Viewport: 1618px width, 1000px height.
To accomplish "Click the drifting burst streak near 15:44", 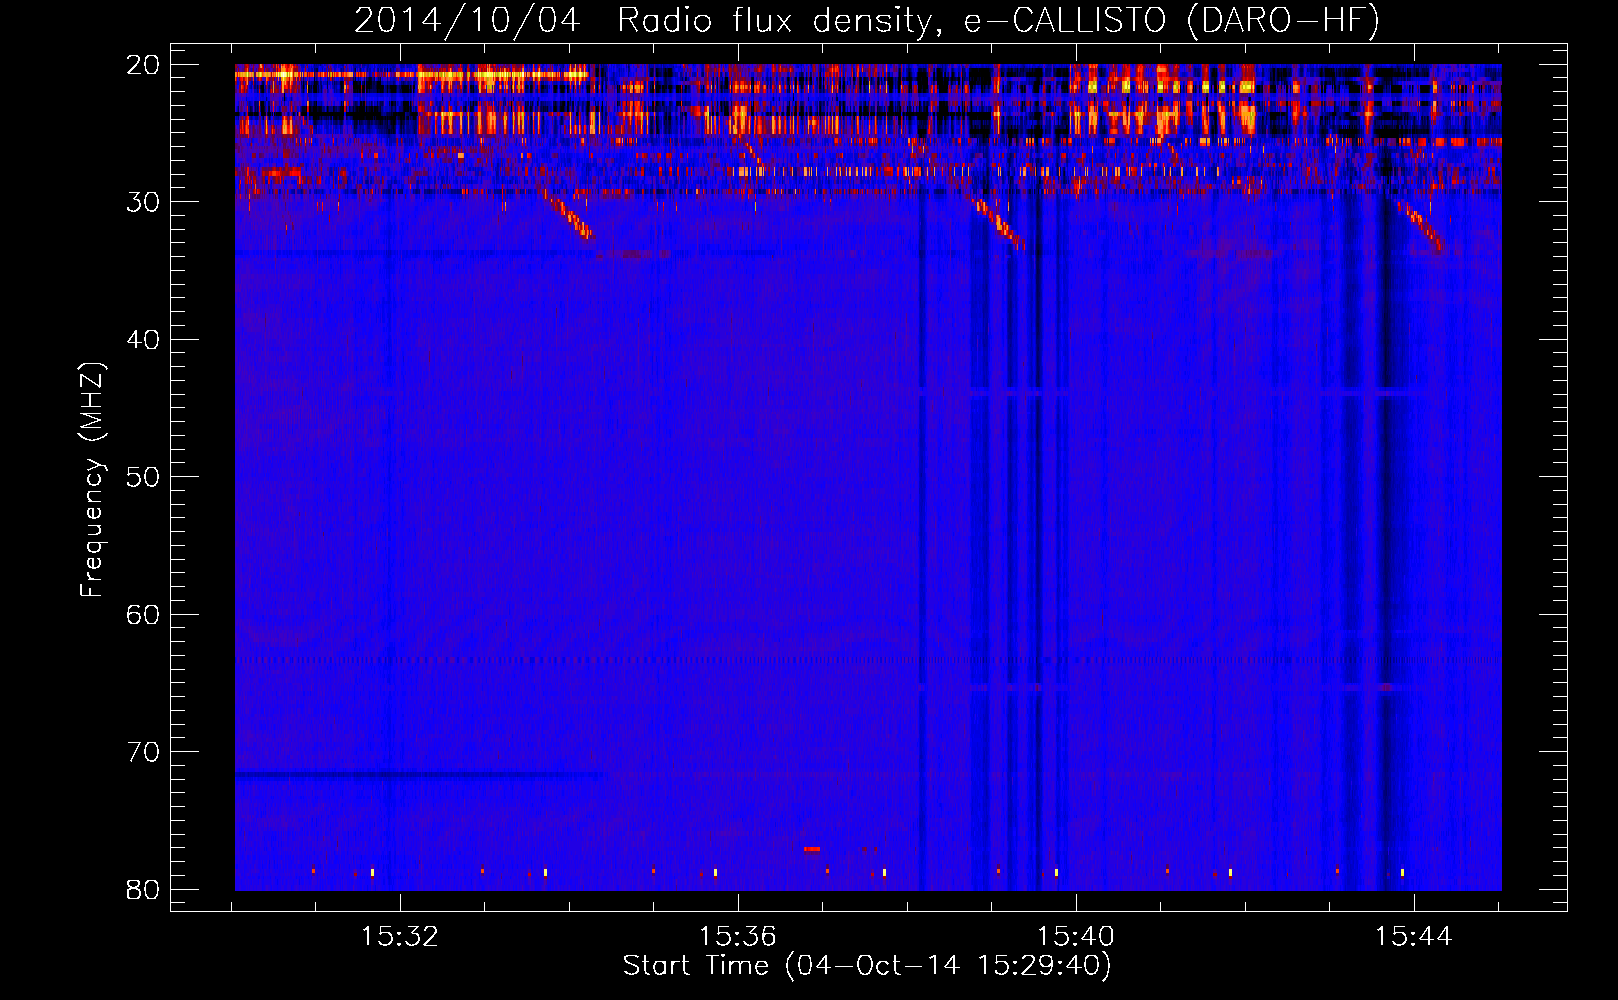I will click(x=1420, y=227).
